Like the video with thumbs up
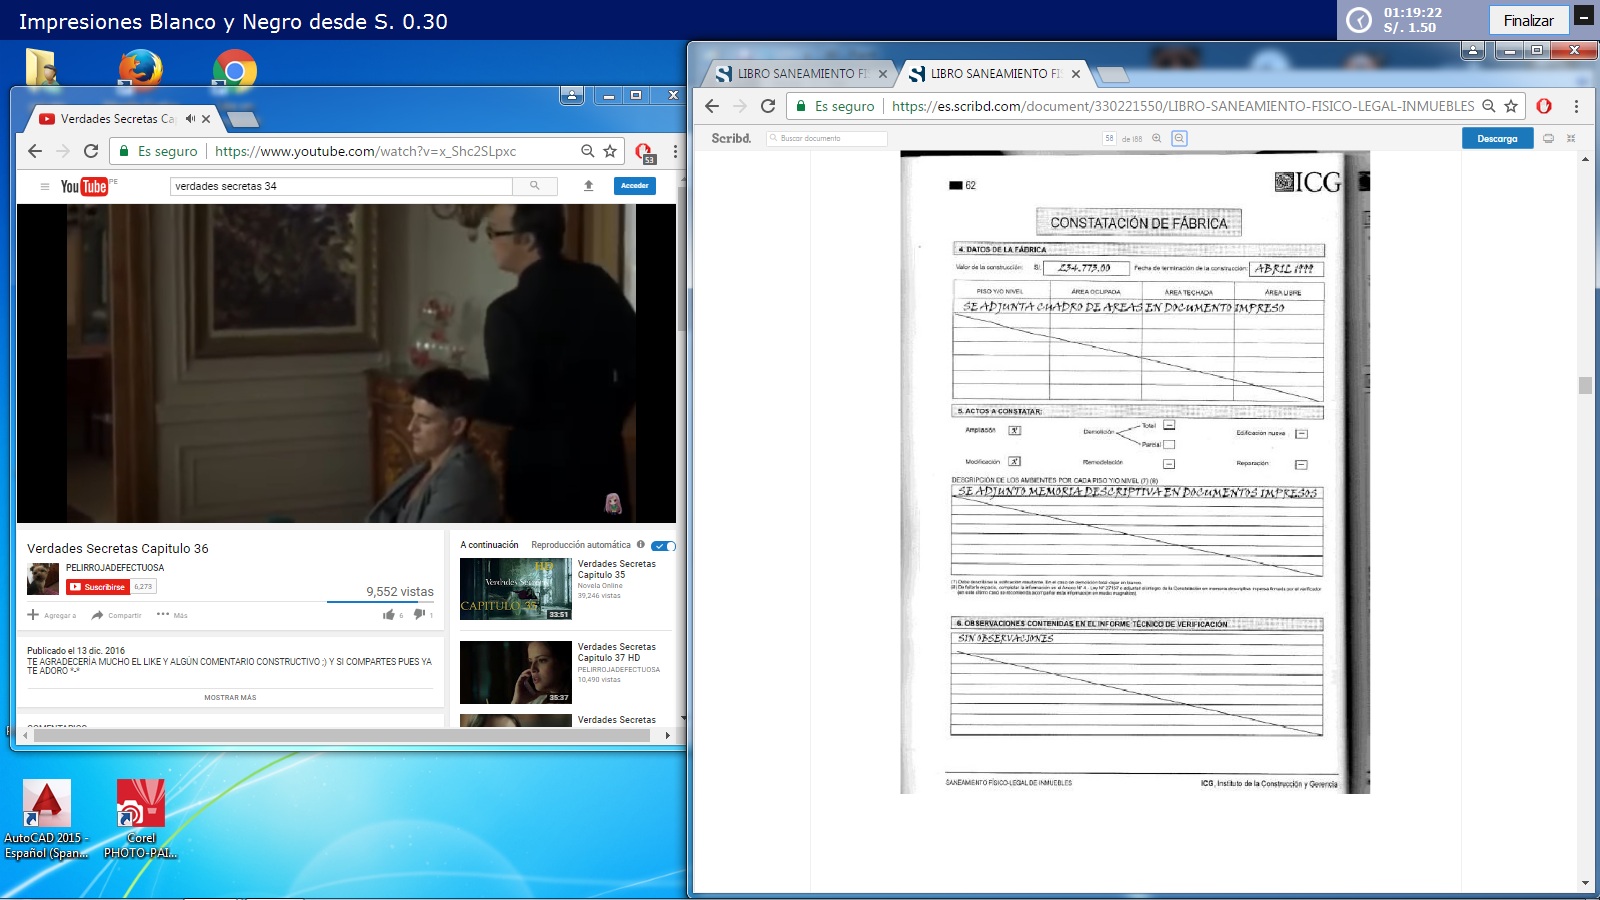This screenshot has width=1600, height=900. pos(389,615)
